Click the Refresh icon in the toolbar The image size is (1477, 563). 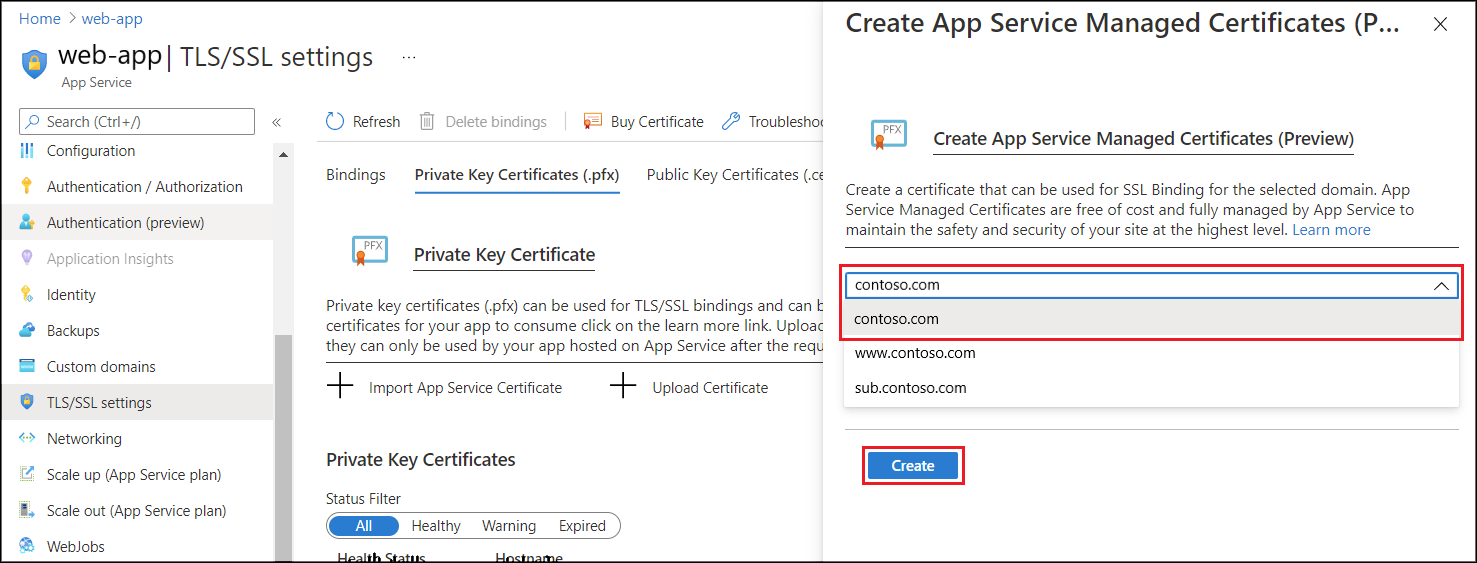pos(335,121)
